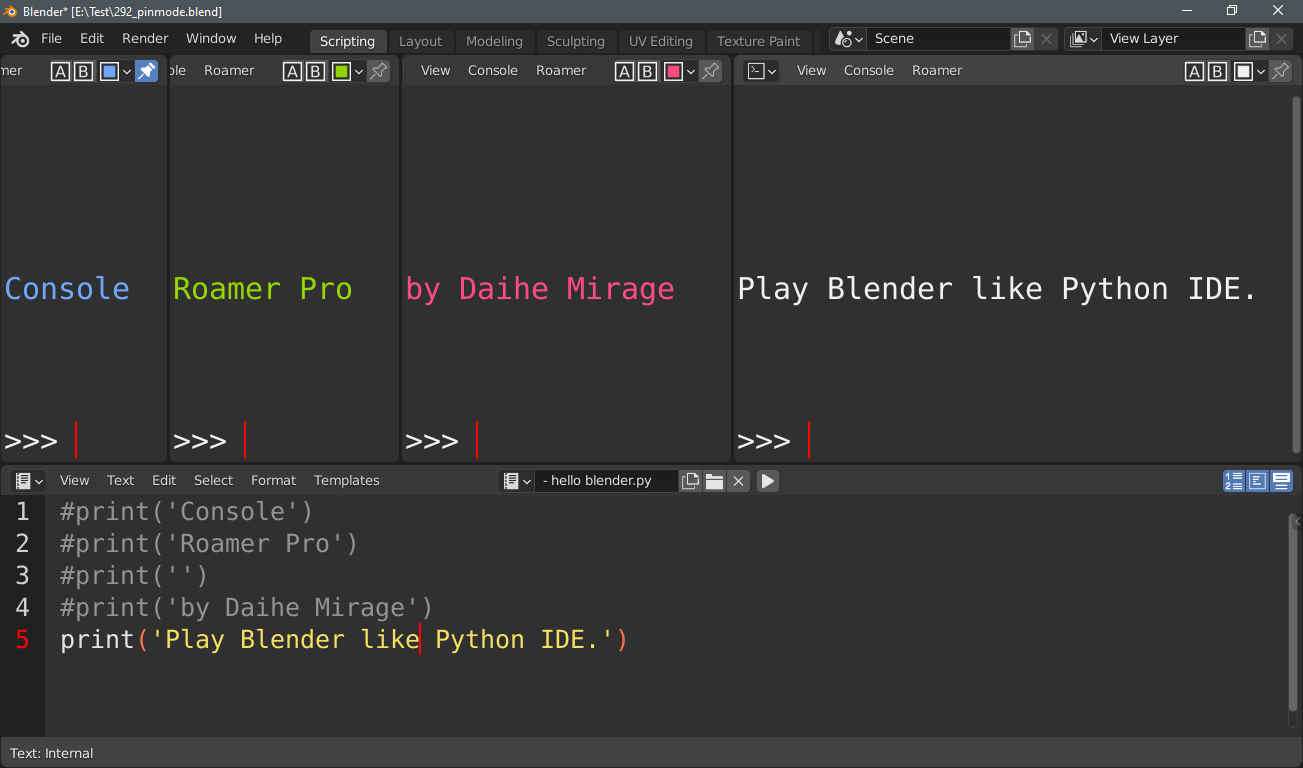Image resolution: width=1303 pixels, height=768 pixels.
Task: Open the Window menu
Action: 211,39
